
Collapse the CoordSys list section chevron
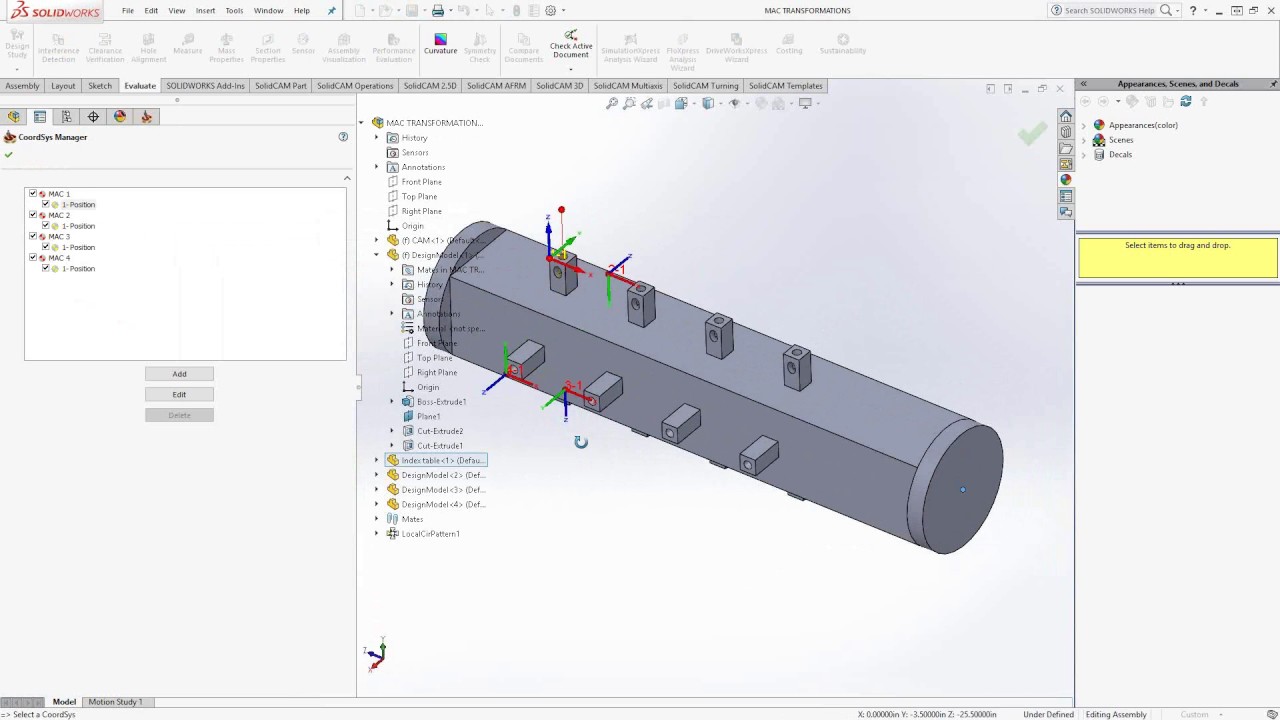(x=347, y=178)
